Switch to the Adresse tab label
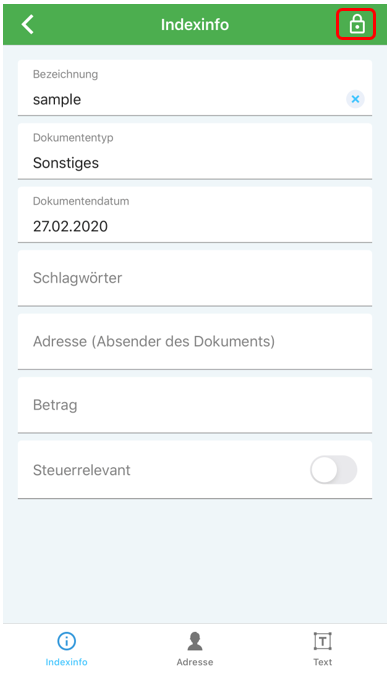Image resolution: width=392 pixels, height=681 pixels. click(195, 662)
